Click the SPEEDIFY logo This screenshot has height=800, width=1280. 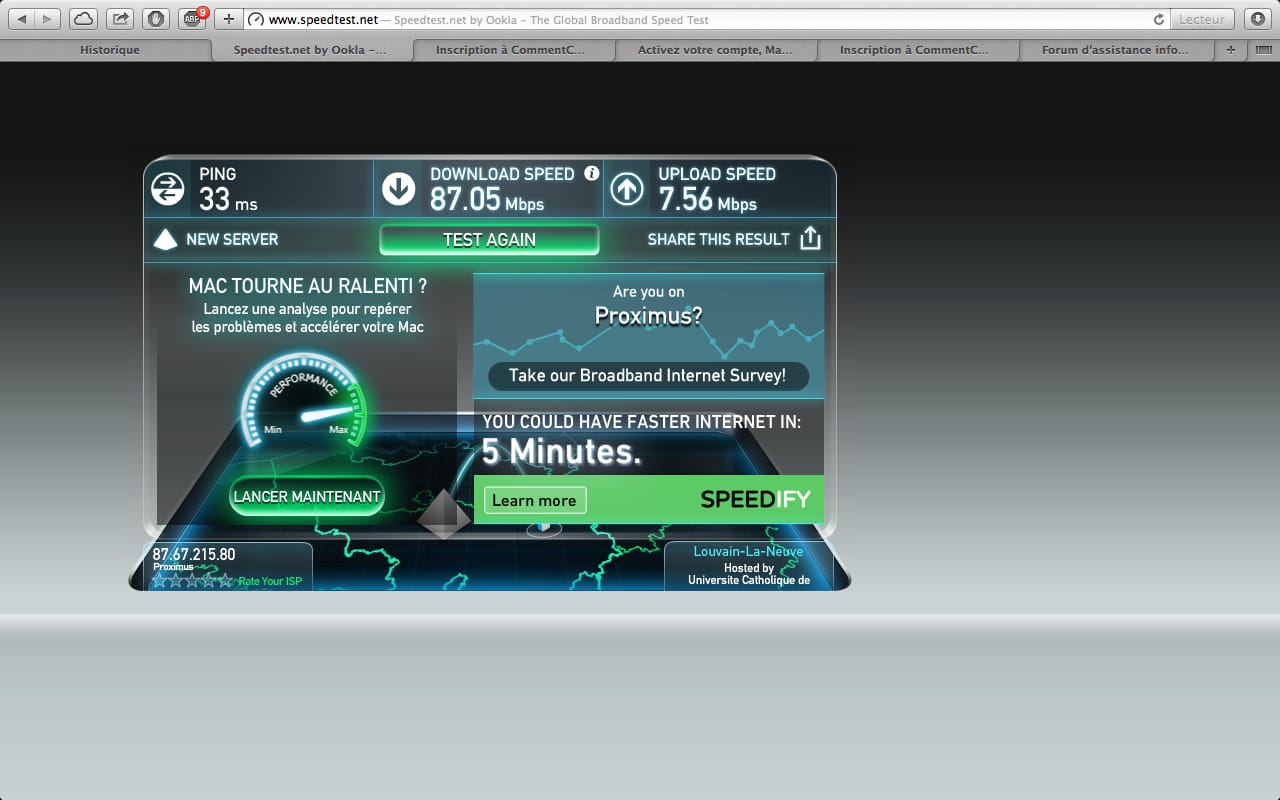[755, 499]
